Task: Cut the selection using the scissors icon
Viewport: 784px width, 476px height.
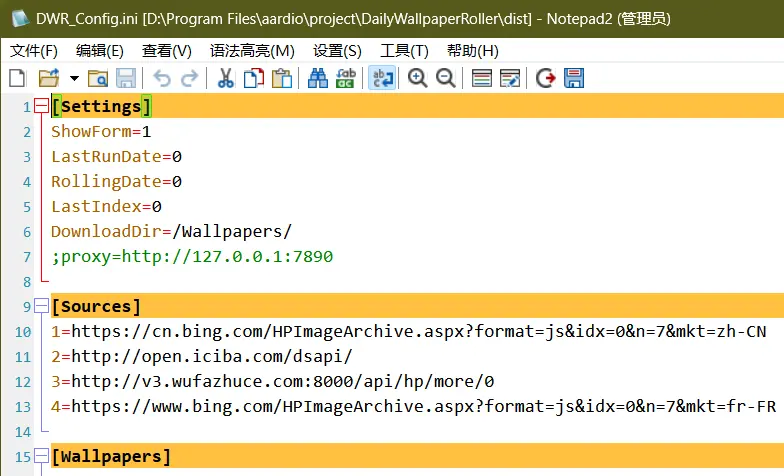Action: pyautogui.click(x=226, y=78)
